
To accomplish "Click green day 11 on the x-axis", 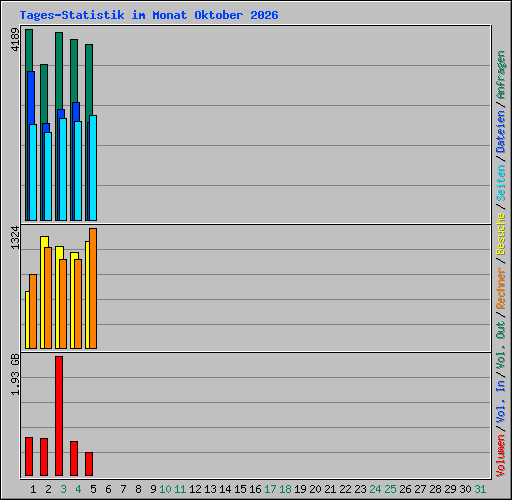I will point(180,489).
